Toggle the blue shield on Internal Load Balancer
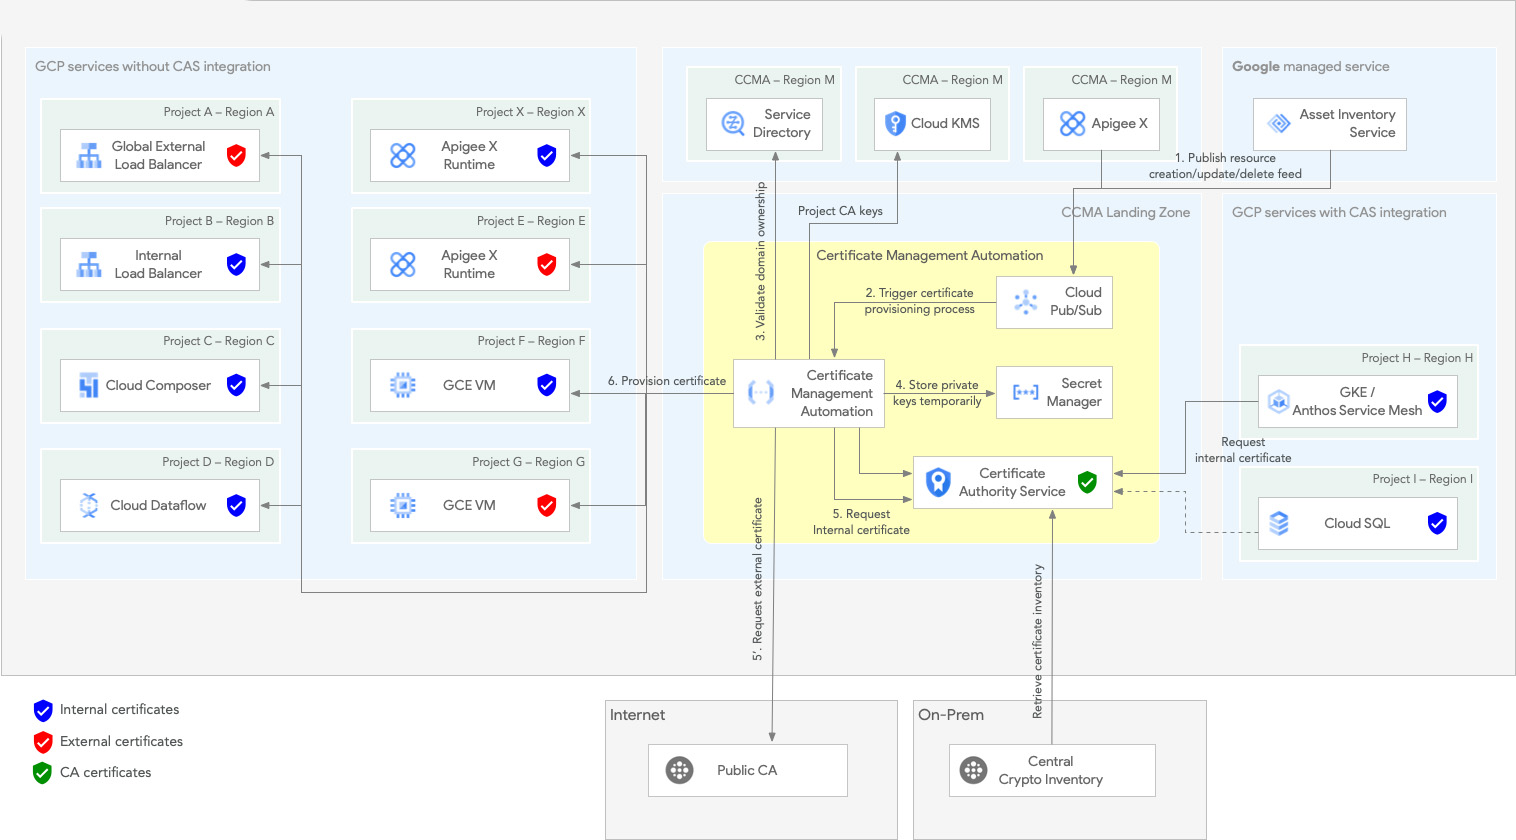 (x=236, y=264)
